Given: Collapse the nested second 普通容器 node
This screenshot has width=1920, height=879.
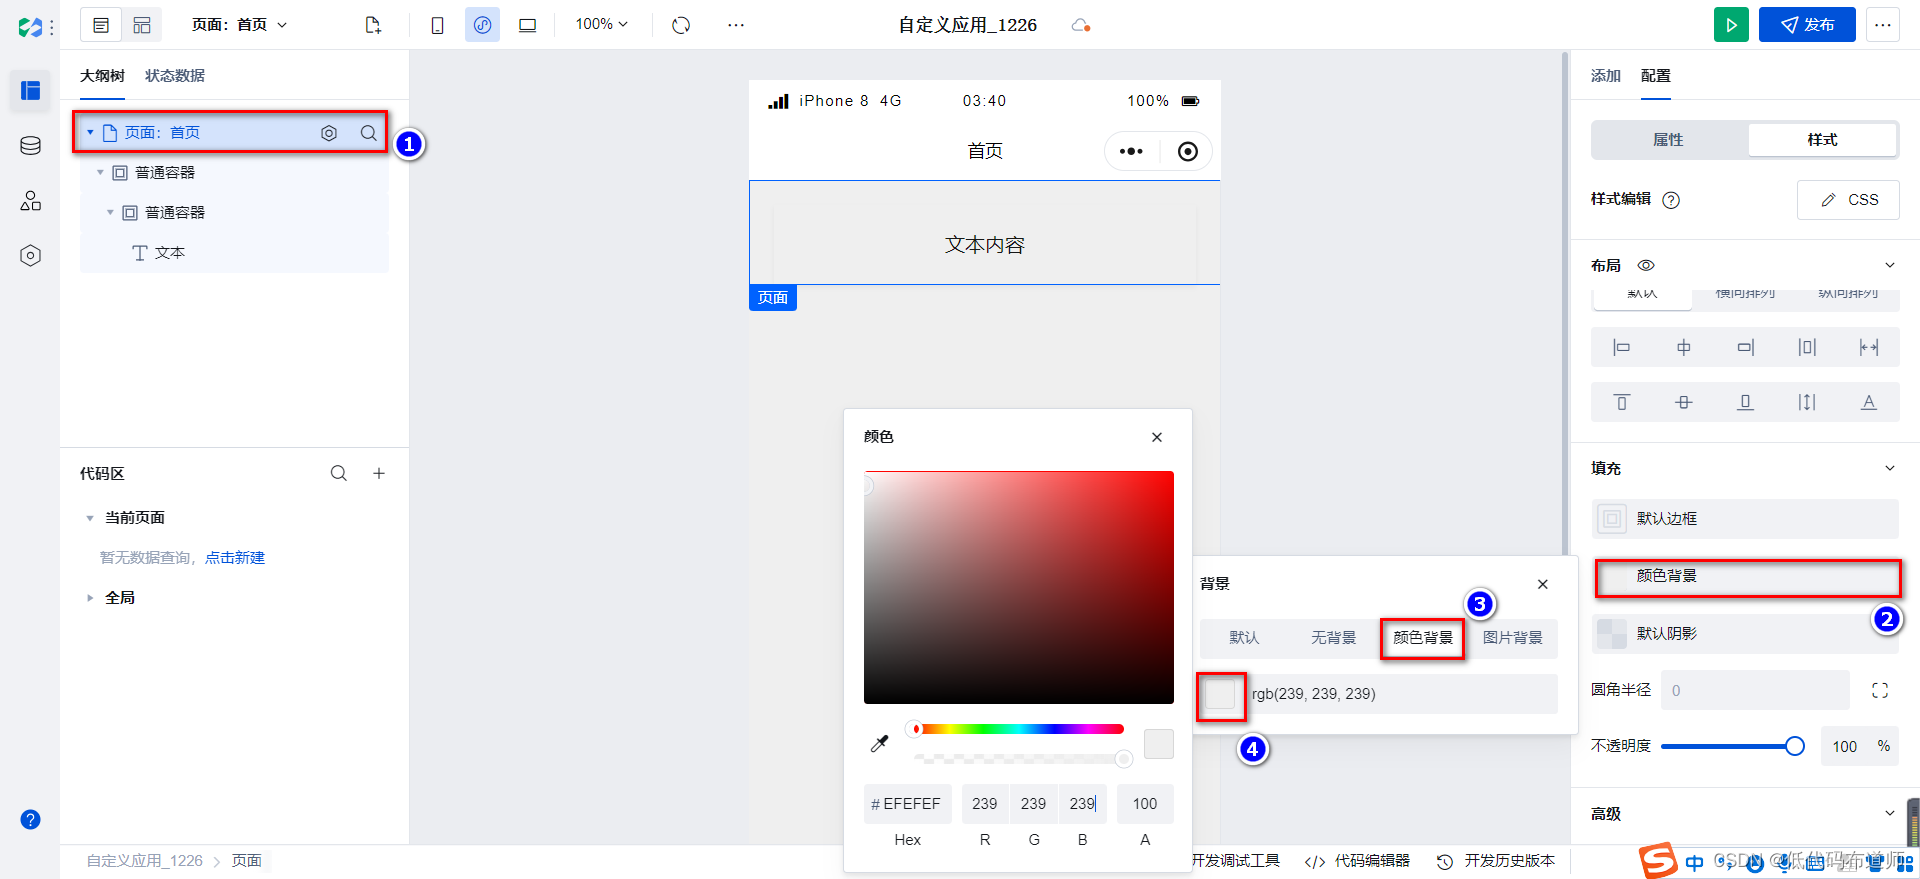Looking at the screenshot, I should click(110, 213).
